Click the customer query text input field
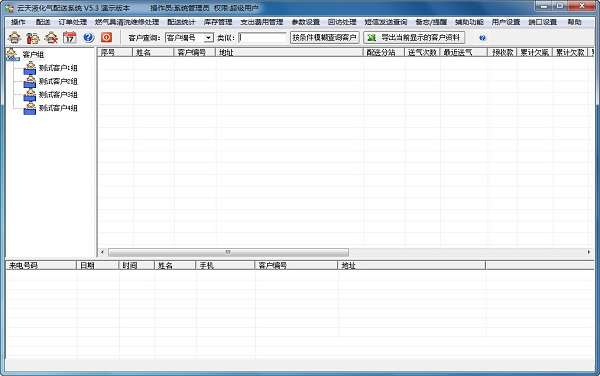 262,37
